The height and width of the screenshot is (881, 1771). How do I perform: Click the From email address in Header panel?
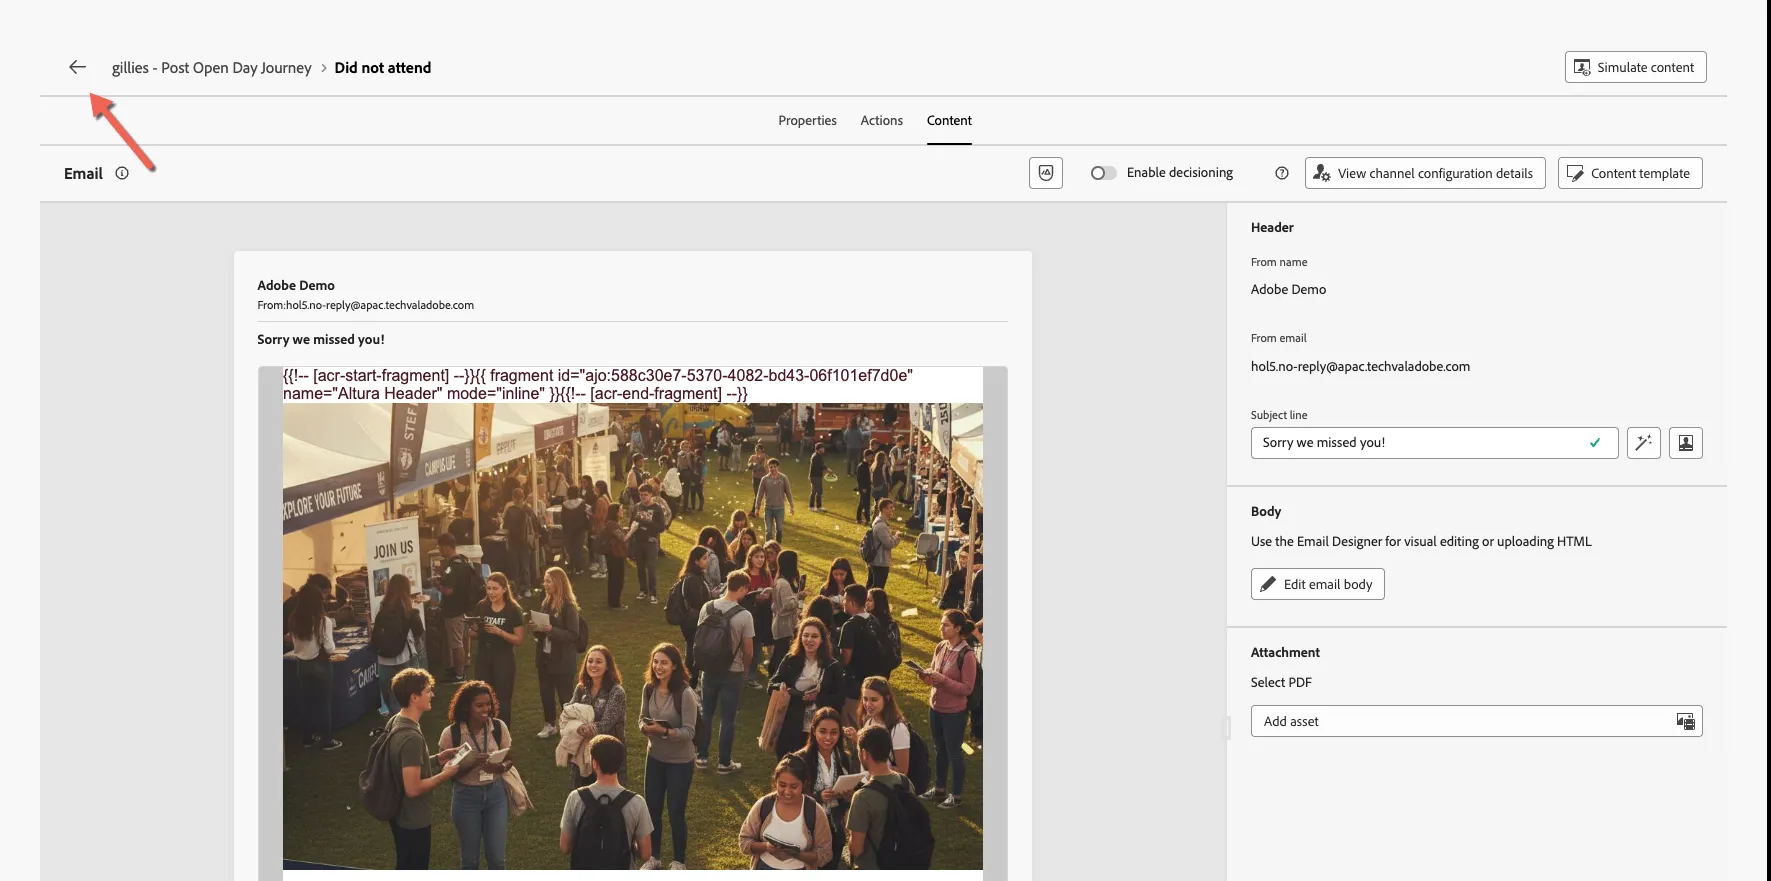(1360, 367)
